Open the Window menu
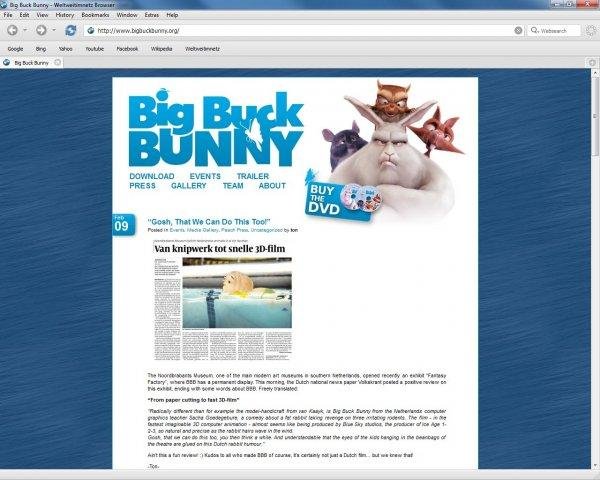This screenshot has height=480, width=600. click(x=127, y=15)
